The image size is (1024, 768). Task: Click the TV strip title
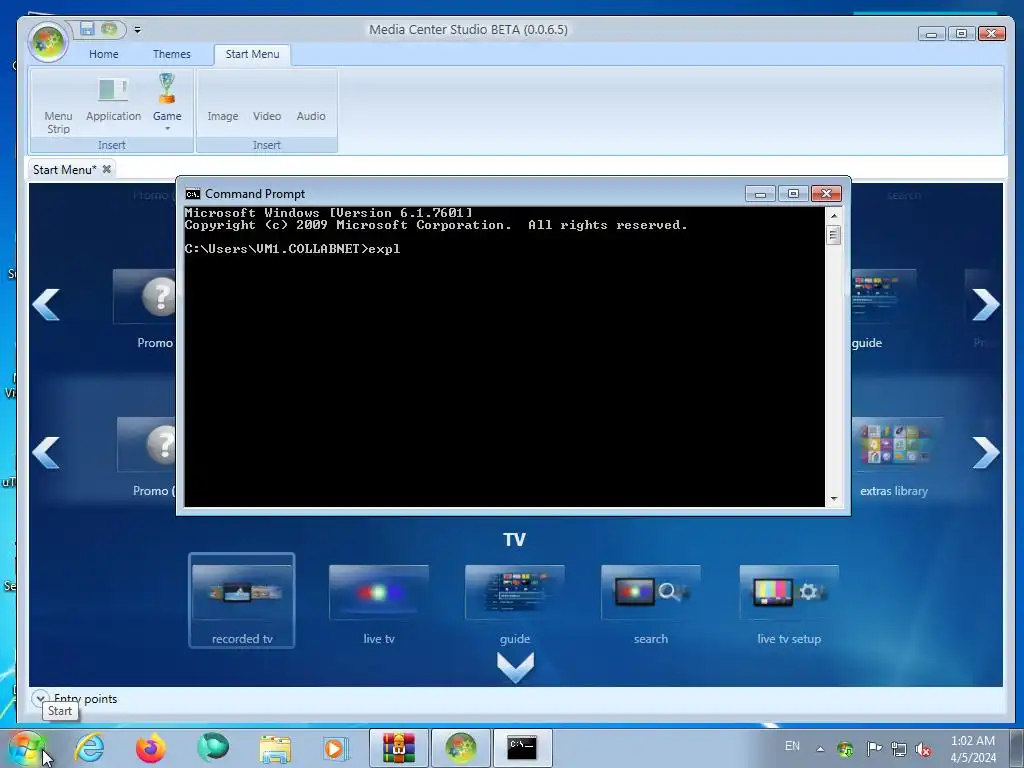(514, 539)
